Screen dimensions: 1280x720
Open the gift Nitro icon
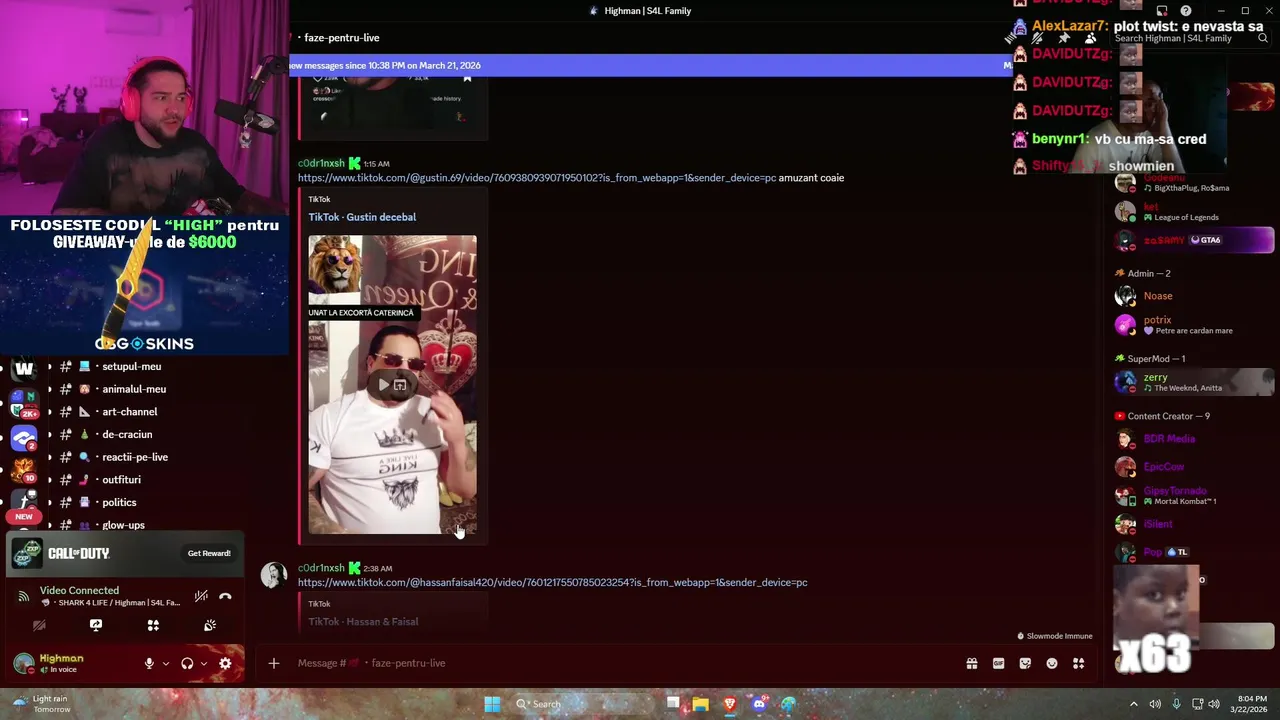[x=971, y=663]
